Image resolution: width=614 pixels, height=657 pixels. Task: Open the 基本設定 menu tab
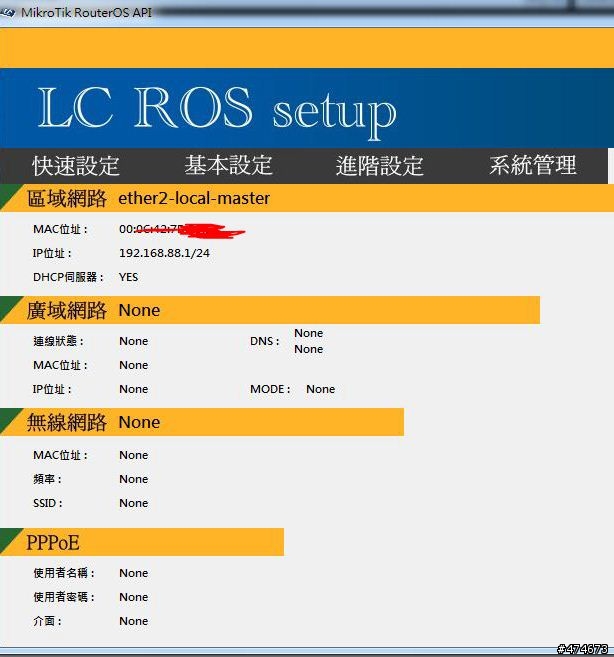228,165
